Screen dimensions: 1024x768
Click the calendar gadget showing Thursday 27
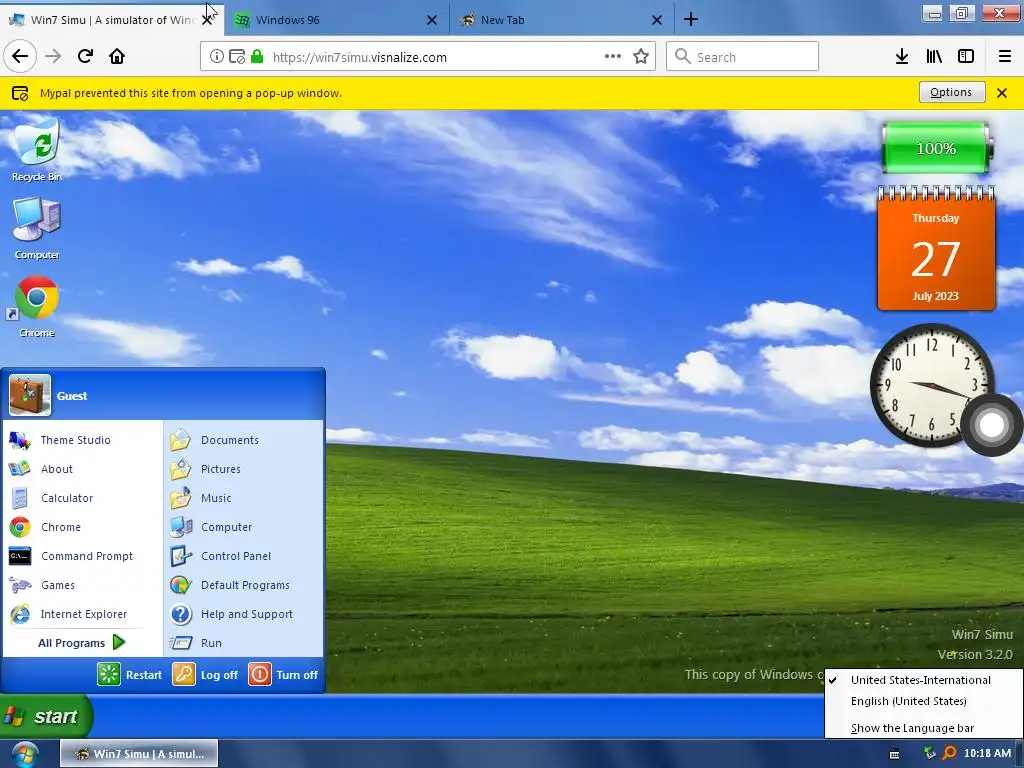click(x=936, y=249)
